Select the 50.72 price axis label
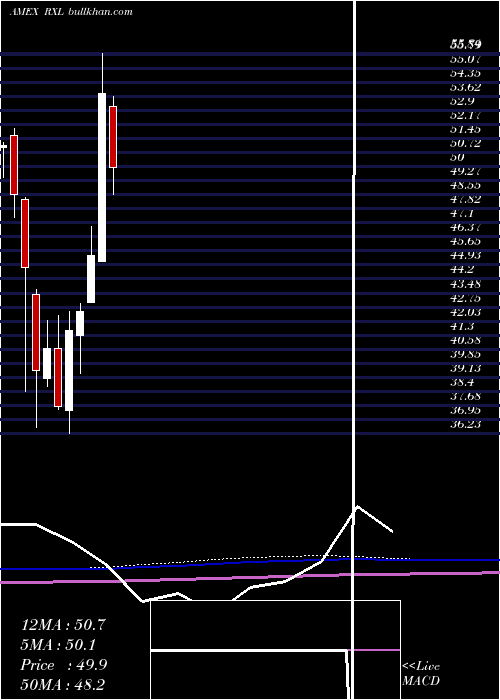The width and height of the screenshot is (500, 700). coord(466,143)
